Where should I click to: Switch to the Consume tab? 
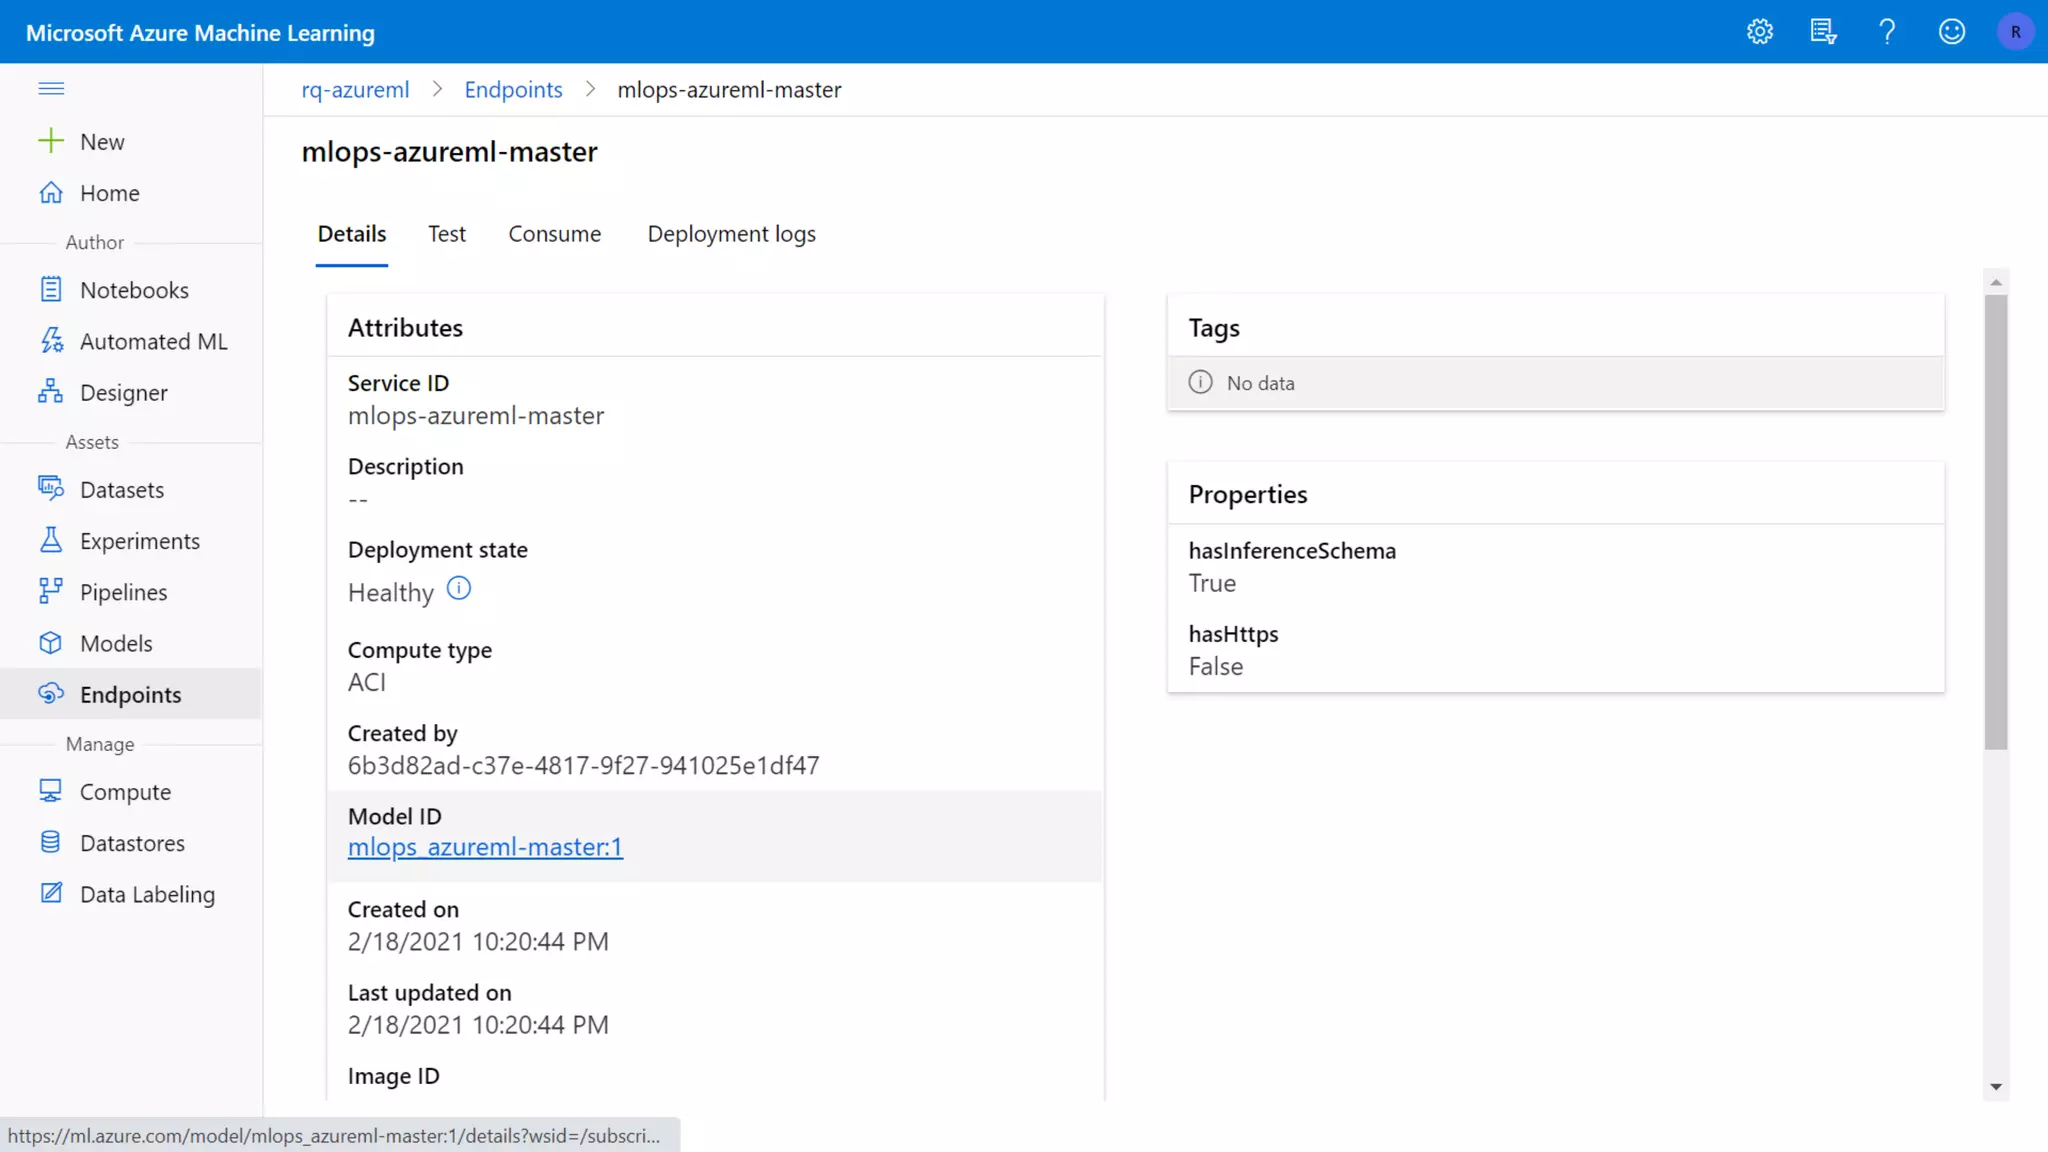(x=554, y=234)
